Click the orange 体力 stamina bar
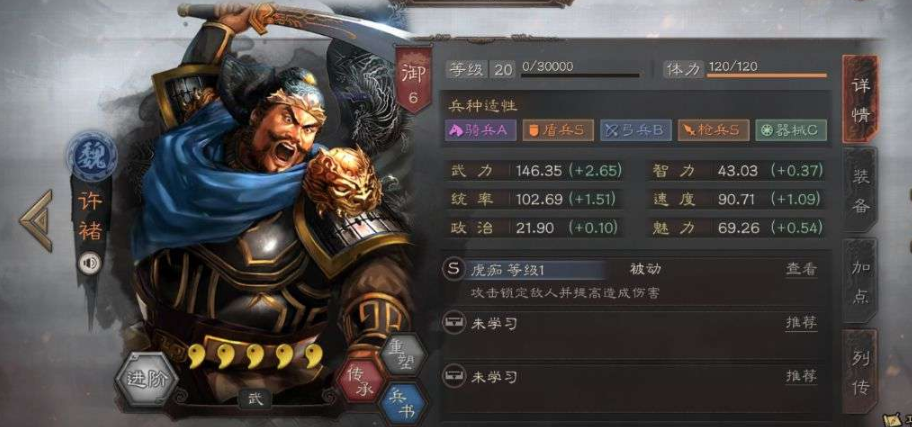The height and width of the screenshot is (427, 912). click(x=767, y=75)
